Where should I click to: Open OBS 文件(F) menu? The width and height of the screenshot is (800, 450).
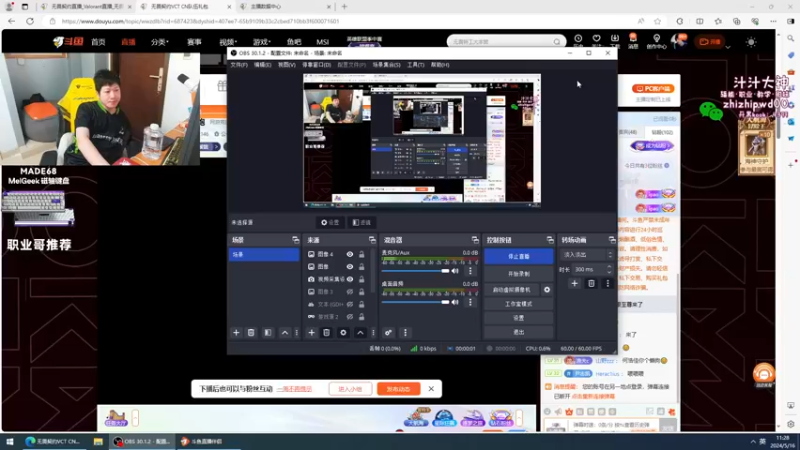coord(239,65)
